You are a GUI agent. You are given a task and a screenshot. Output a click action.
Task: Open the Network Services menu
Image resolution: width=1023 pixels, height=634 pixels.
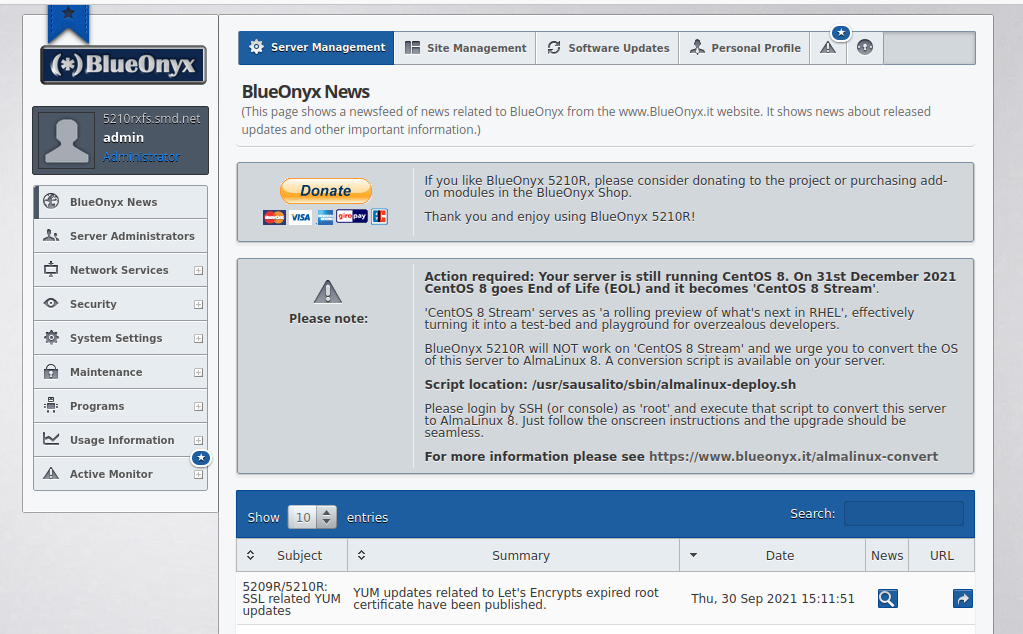121,270
